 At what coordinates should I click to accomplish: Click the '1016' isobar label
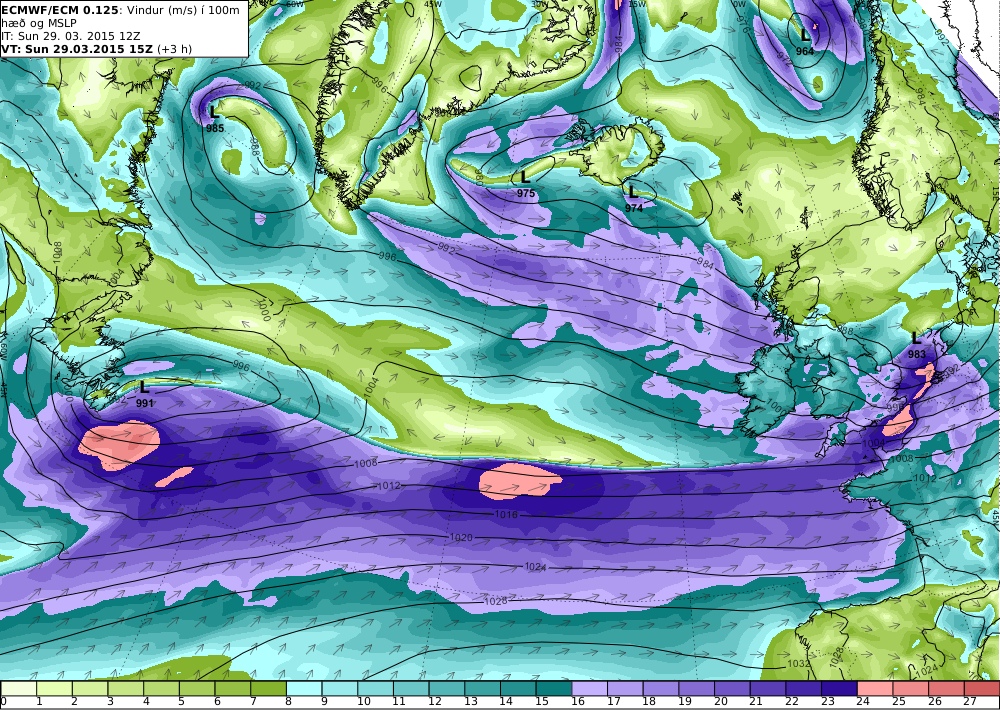coord(506,514)
